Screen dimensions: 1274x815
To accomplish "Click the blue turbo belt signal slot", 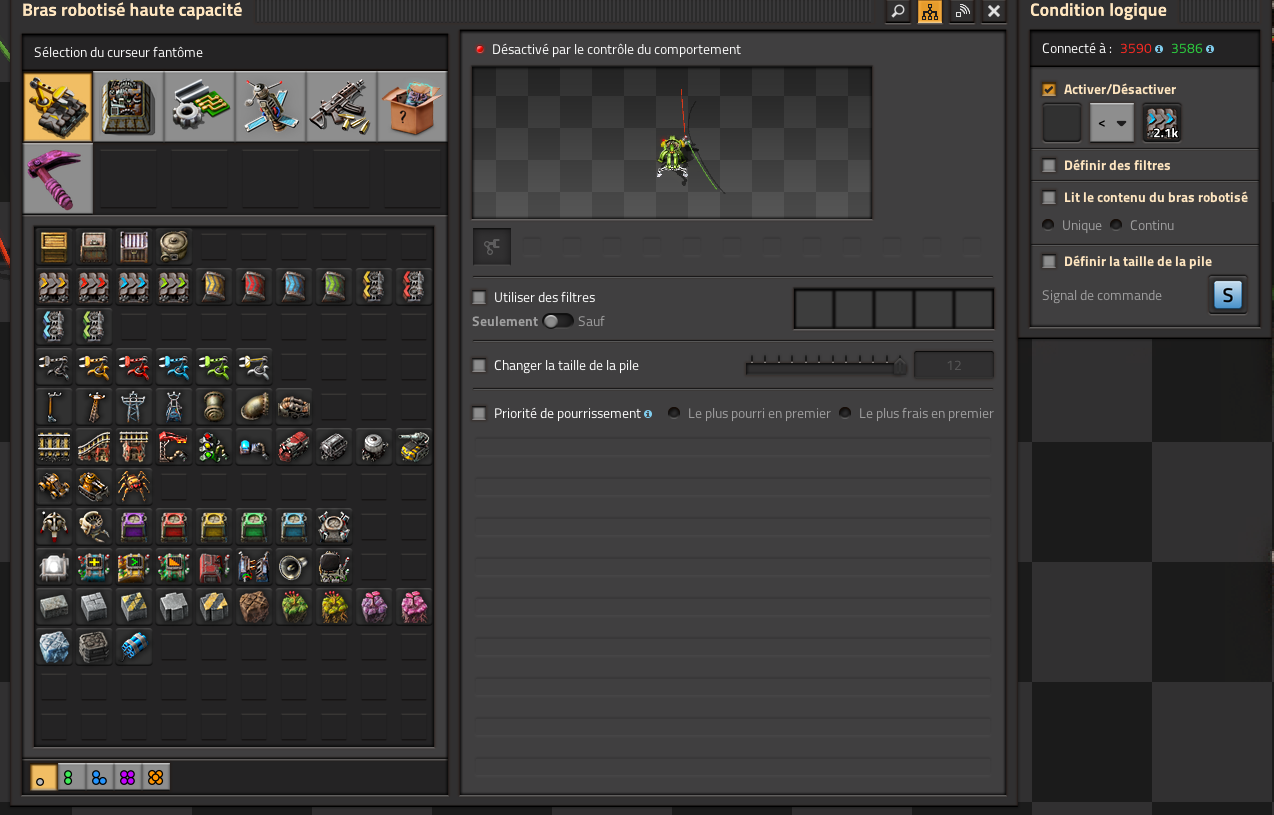I will 1162,122.
